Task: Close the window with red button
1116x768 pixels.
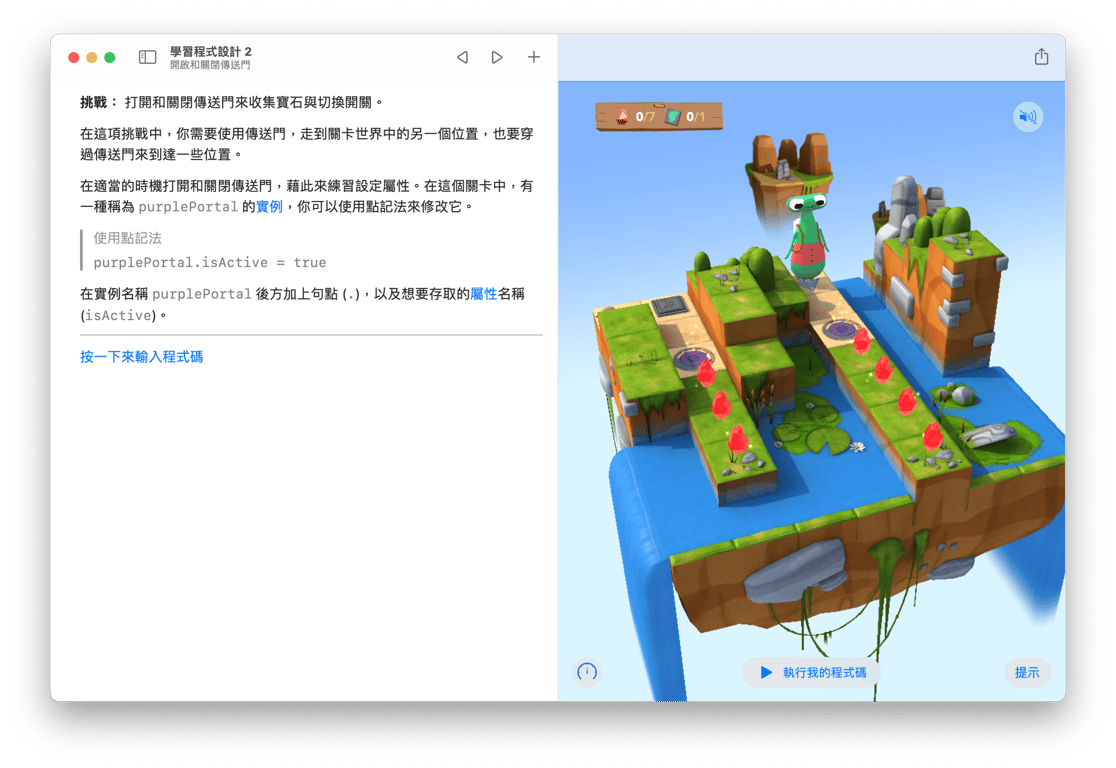Action: click(73, 57)
